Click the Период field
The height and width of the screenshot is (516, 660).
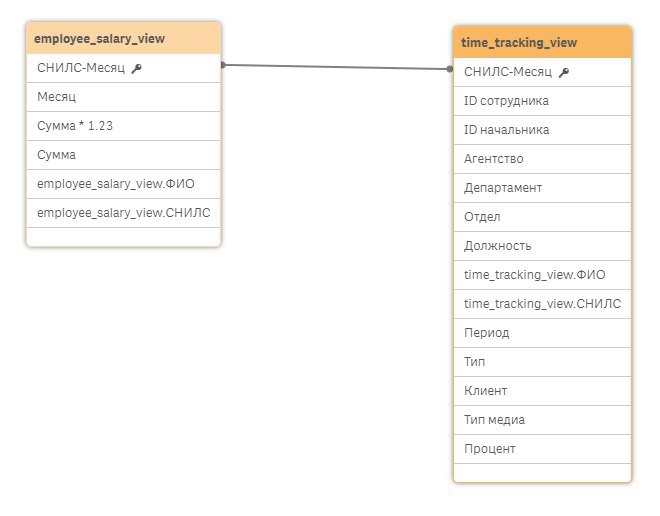[543, 333]
